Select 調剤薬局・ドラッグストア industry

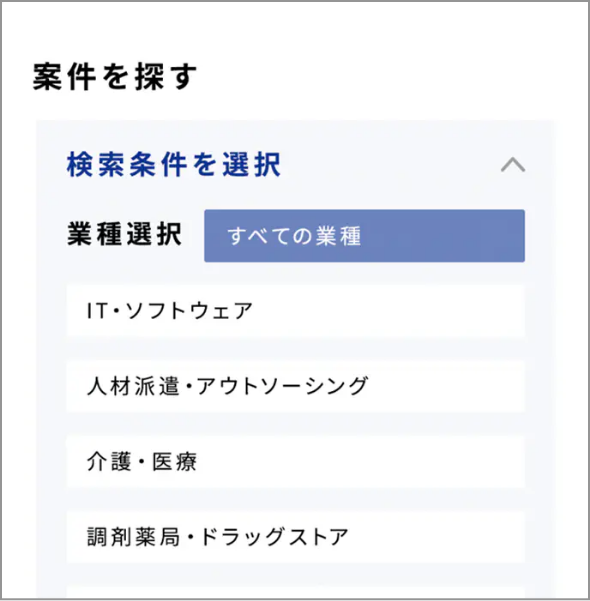pos(296,537)
